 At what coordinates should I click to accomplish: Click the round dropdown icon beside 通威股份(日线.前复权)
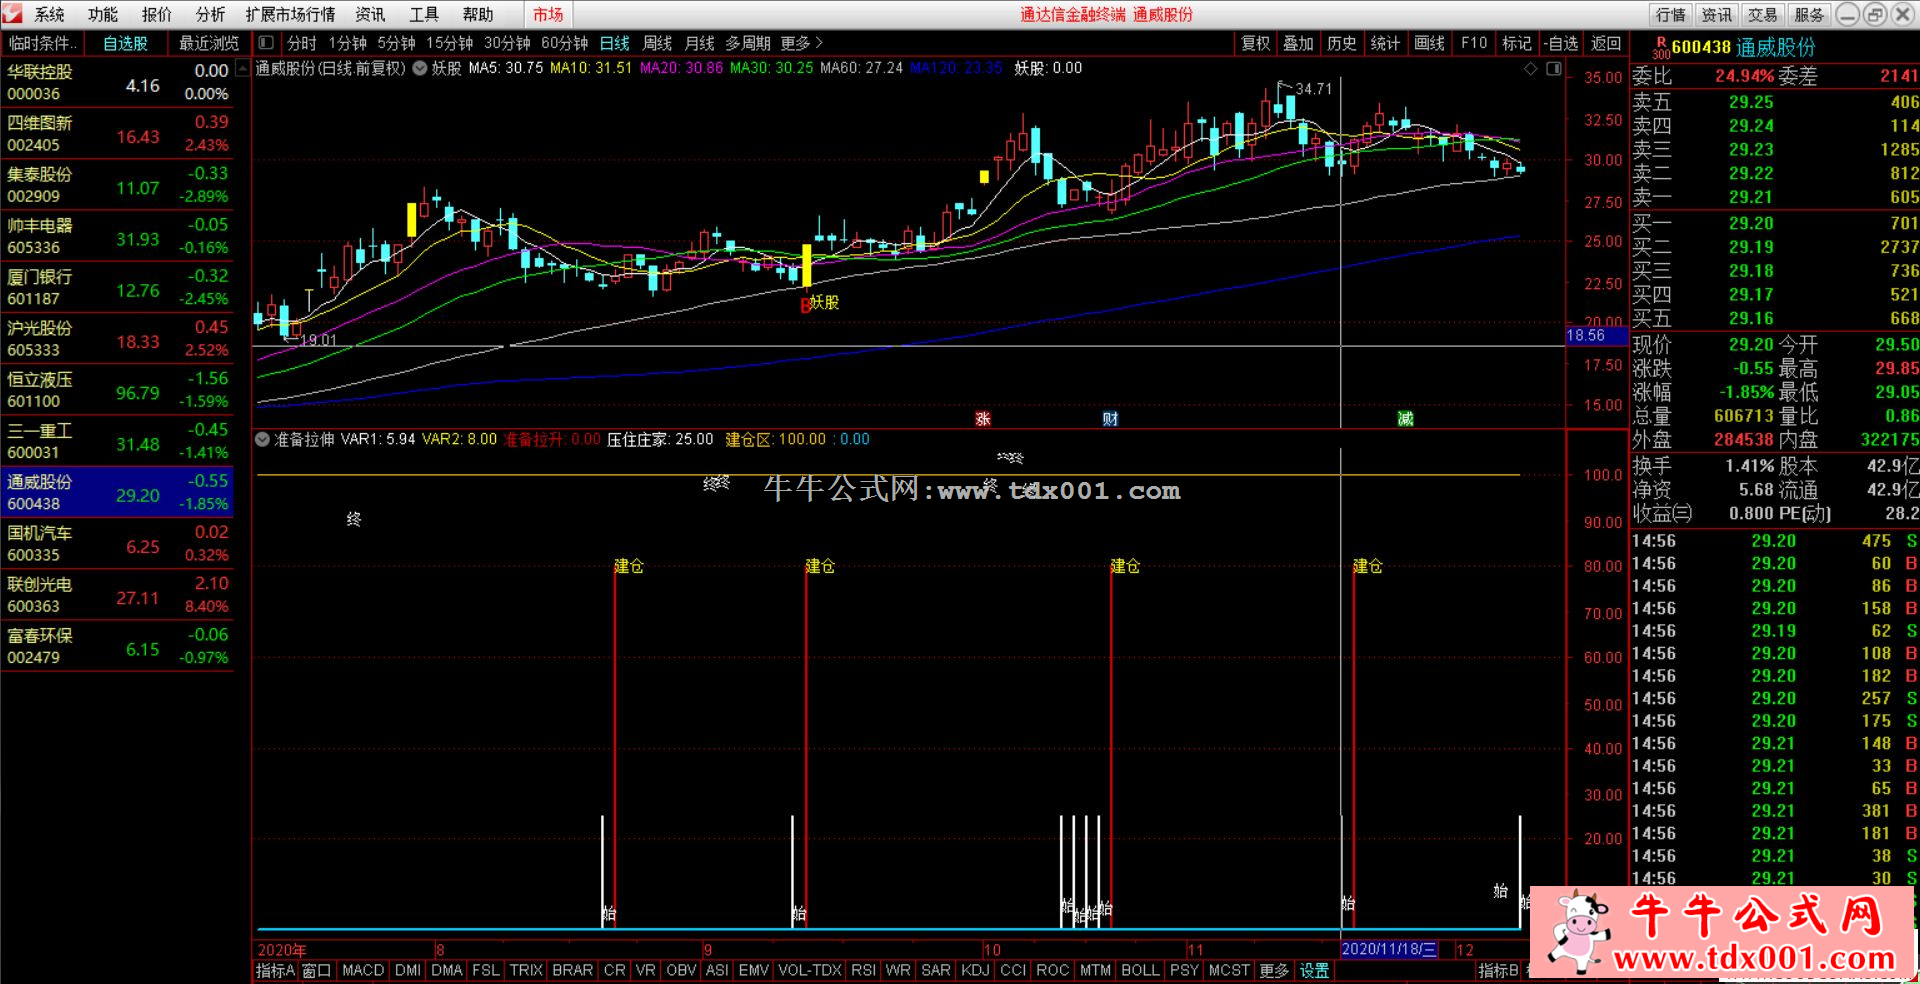point(420,68)
